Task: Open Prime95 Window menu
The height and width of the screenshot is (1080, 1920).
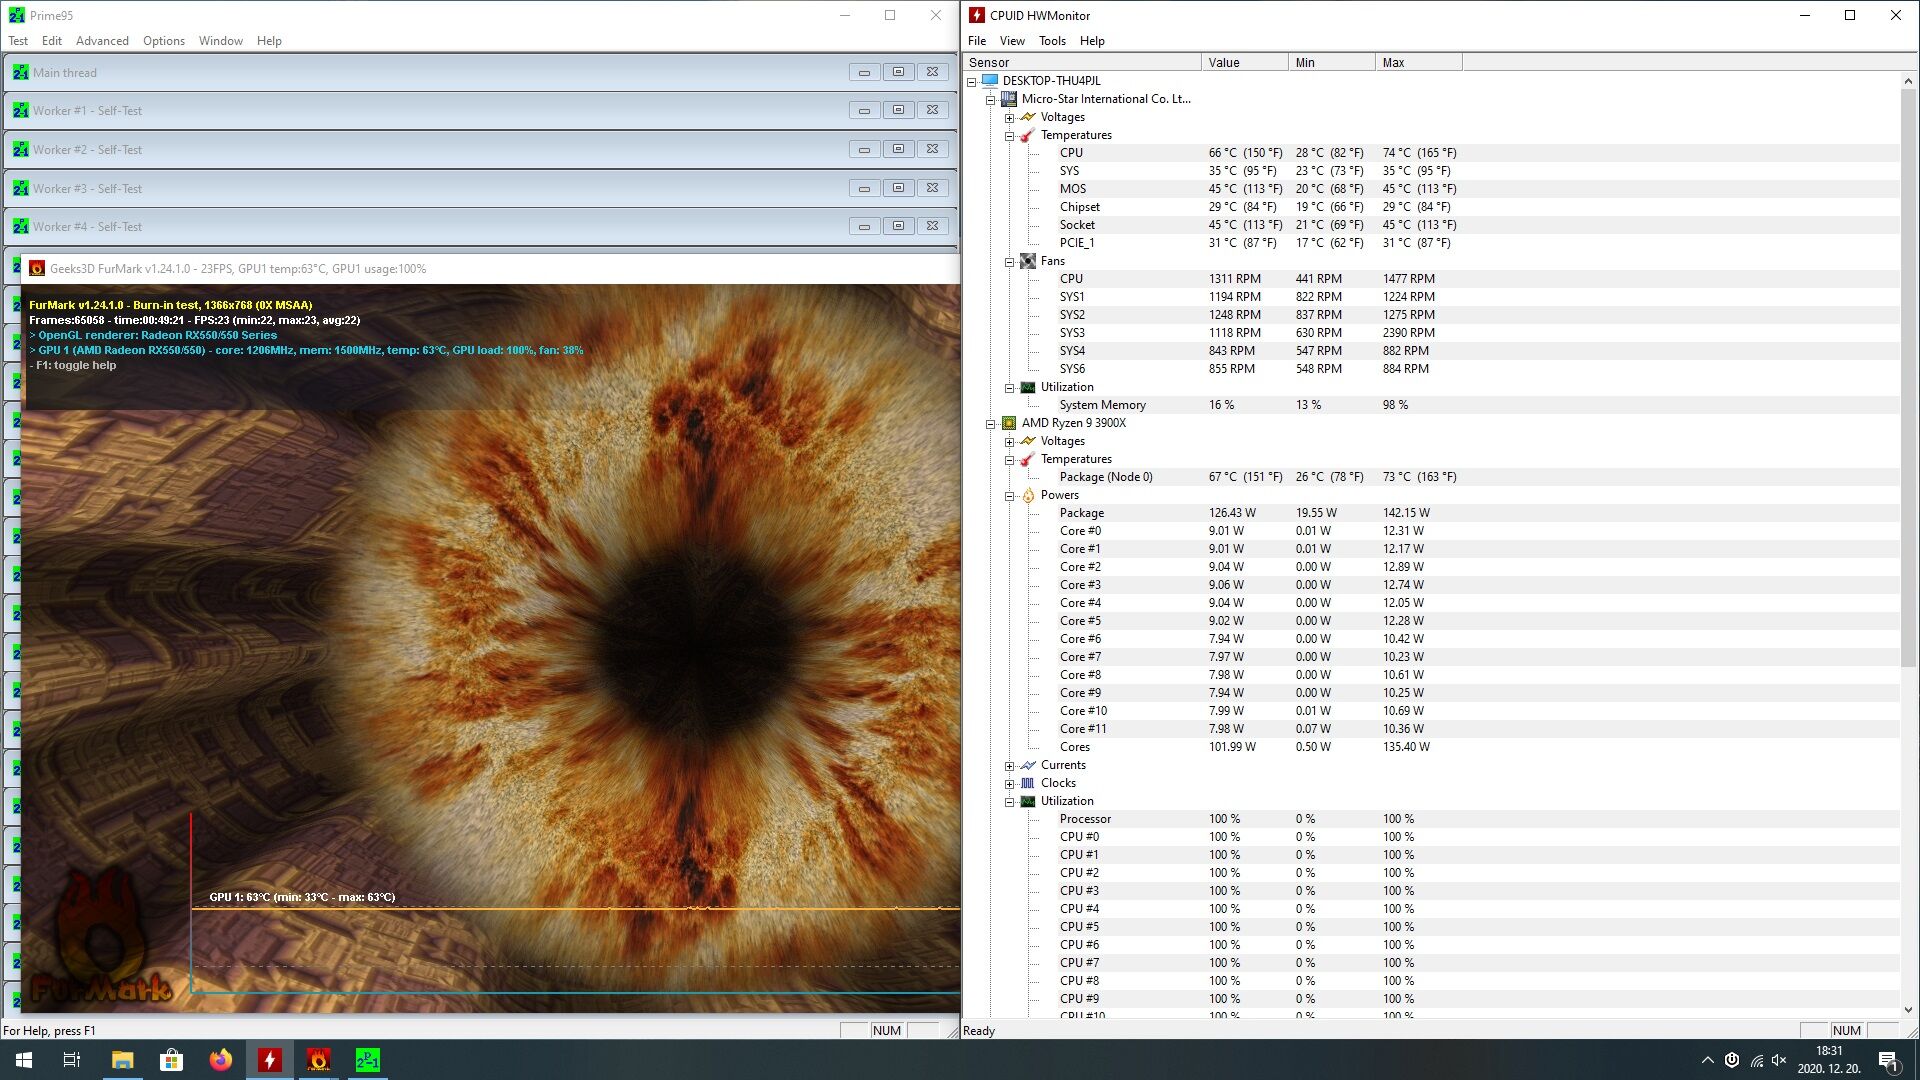Action: coord(221,41)
